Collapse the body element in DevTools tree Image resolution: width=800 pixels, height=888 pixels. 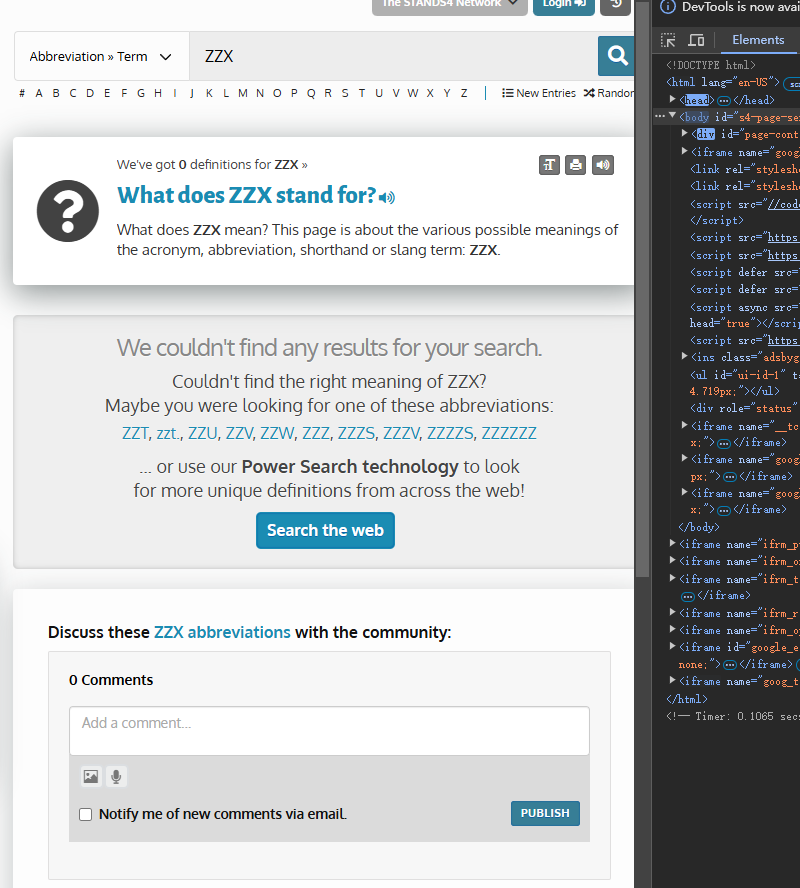(673, 117)
